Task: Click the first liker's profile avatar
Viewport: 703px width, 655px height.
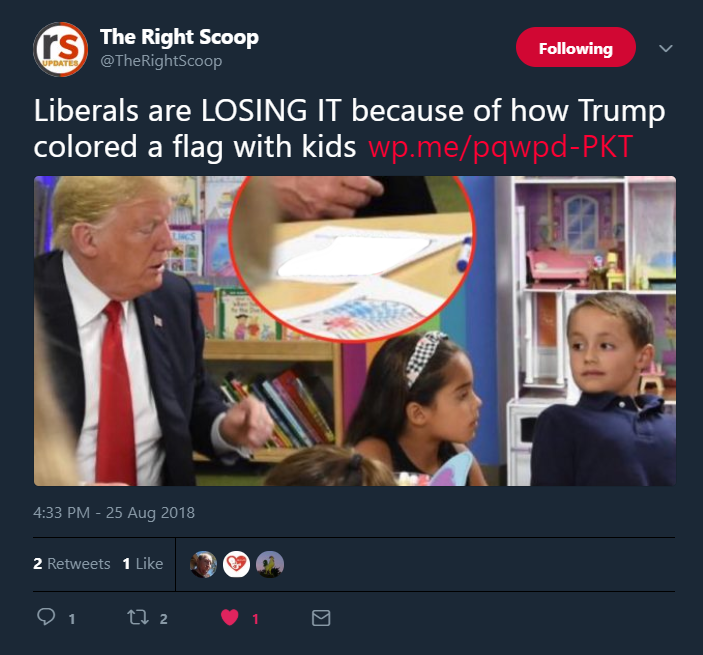Action: pos(204,564)
